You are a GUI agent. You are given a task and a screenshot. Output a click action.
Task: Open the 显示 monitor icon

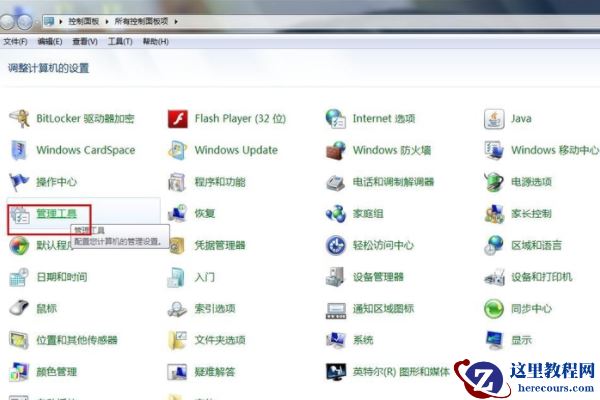coord(495,340)
